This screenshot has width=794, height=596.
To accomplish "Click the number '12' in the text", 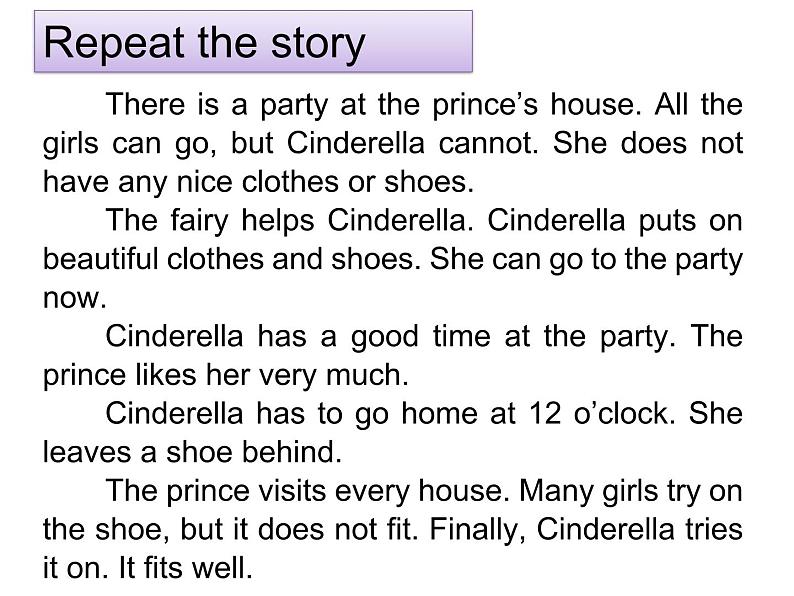I will pos(545,414).
